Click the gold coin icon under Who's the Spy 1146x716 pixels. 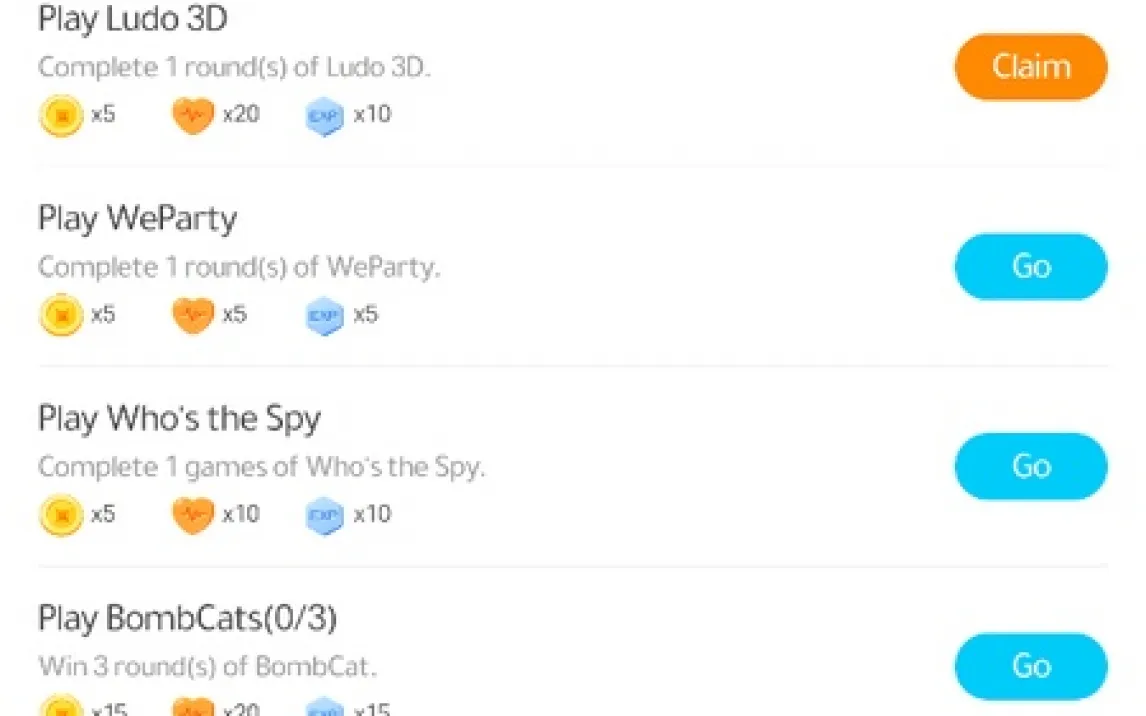[61, 515]
